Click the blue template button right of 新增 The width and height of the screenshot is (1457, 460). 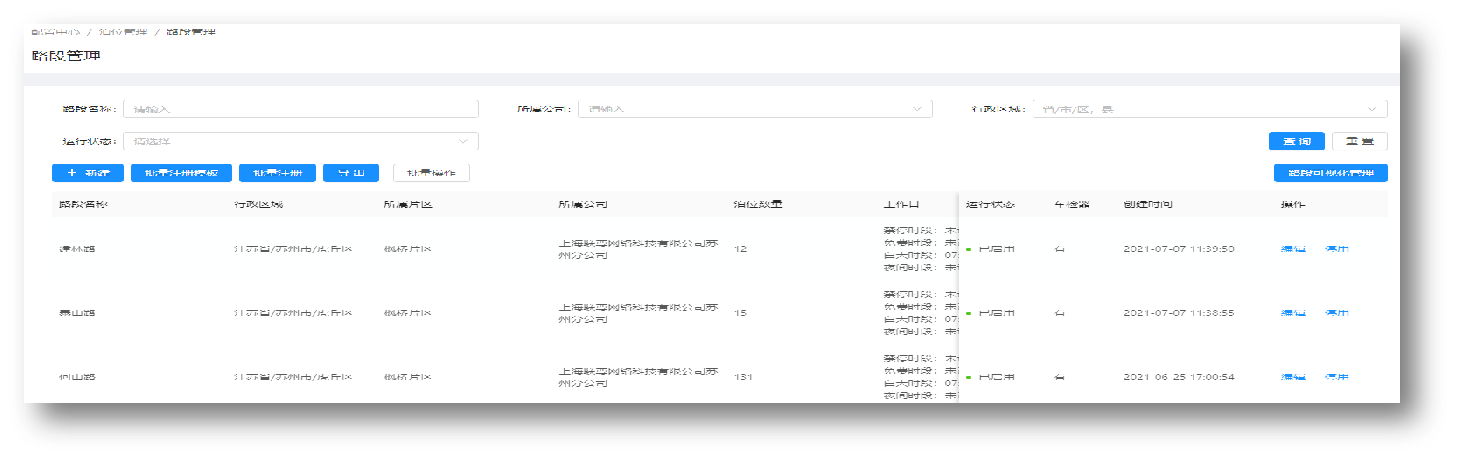click(x=181, y=173)
